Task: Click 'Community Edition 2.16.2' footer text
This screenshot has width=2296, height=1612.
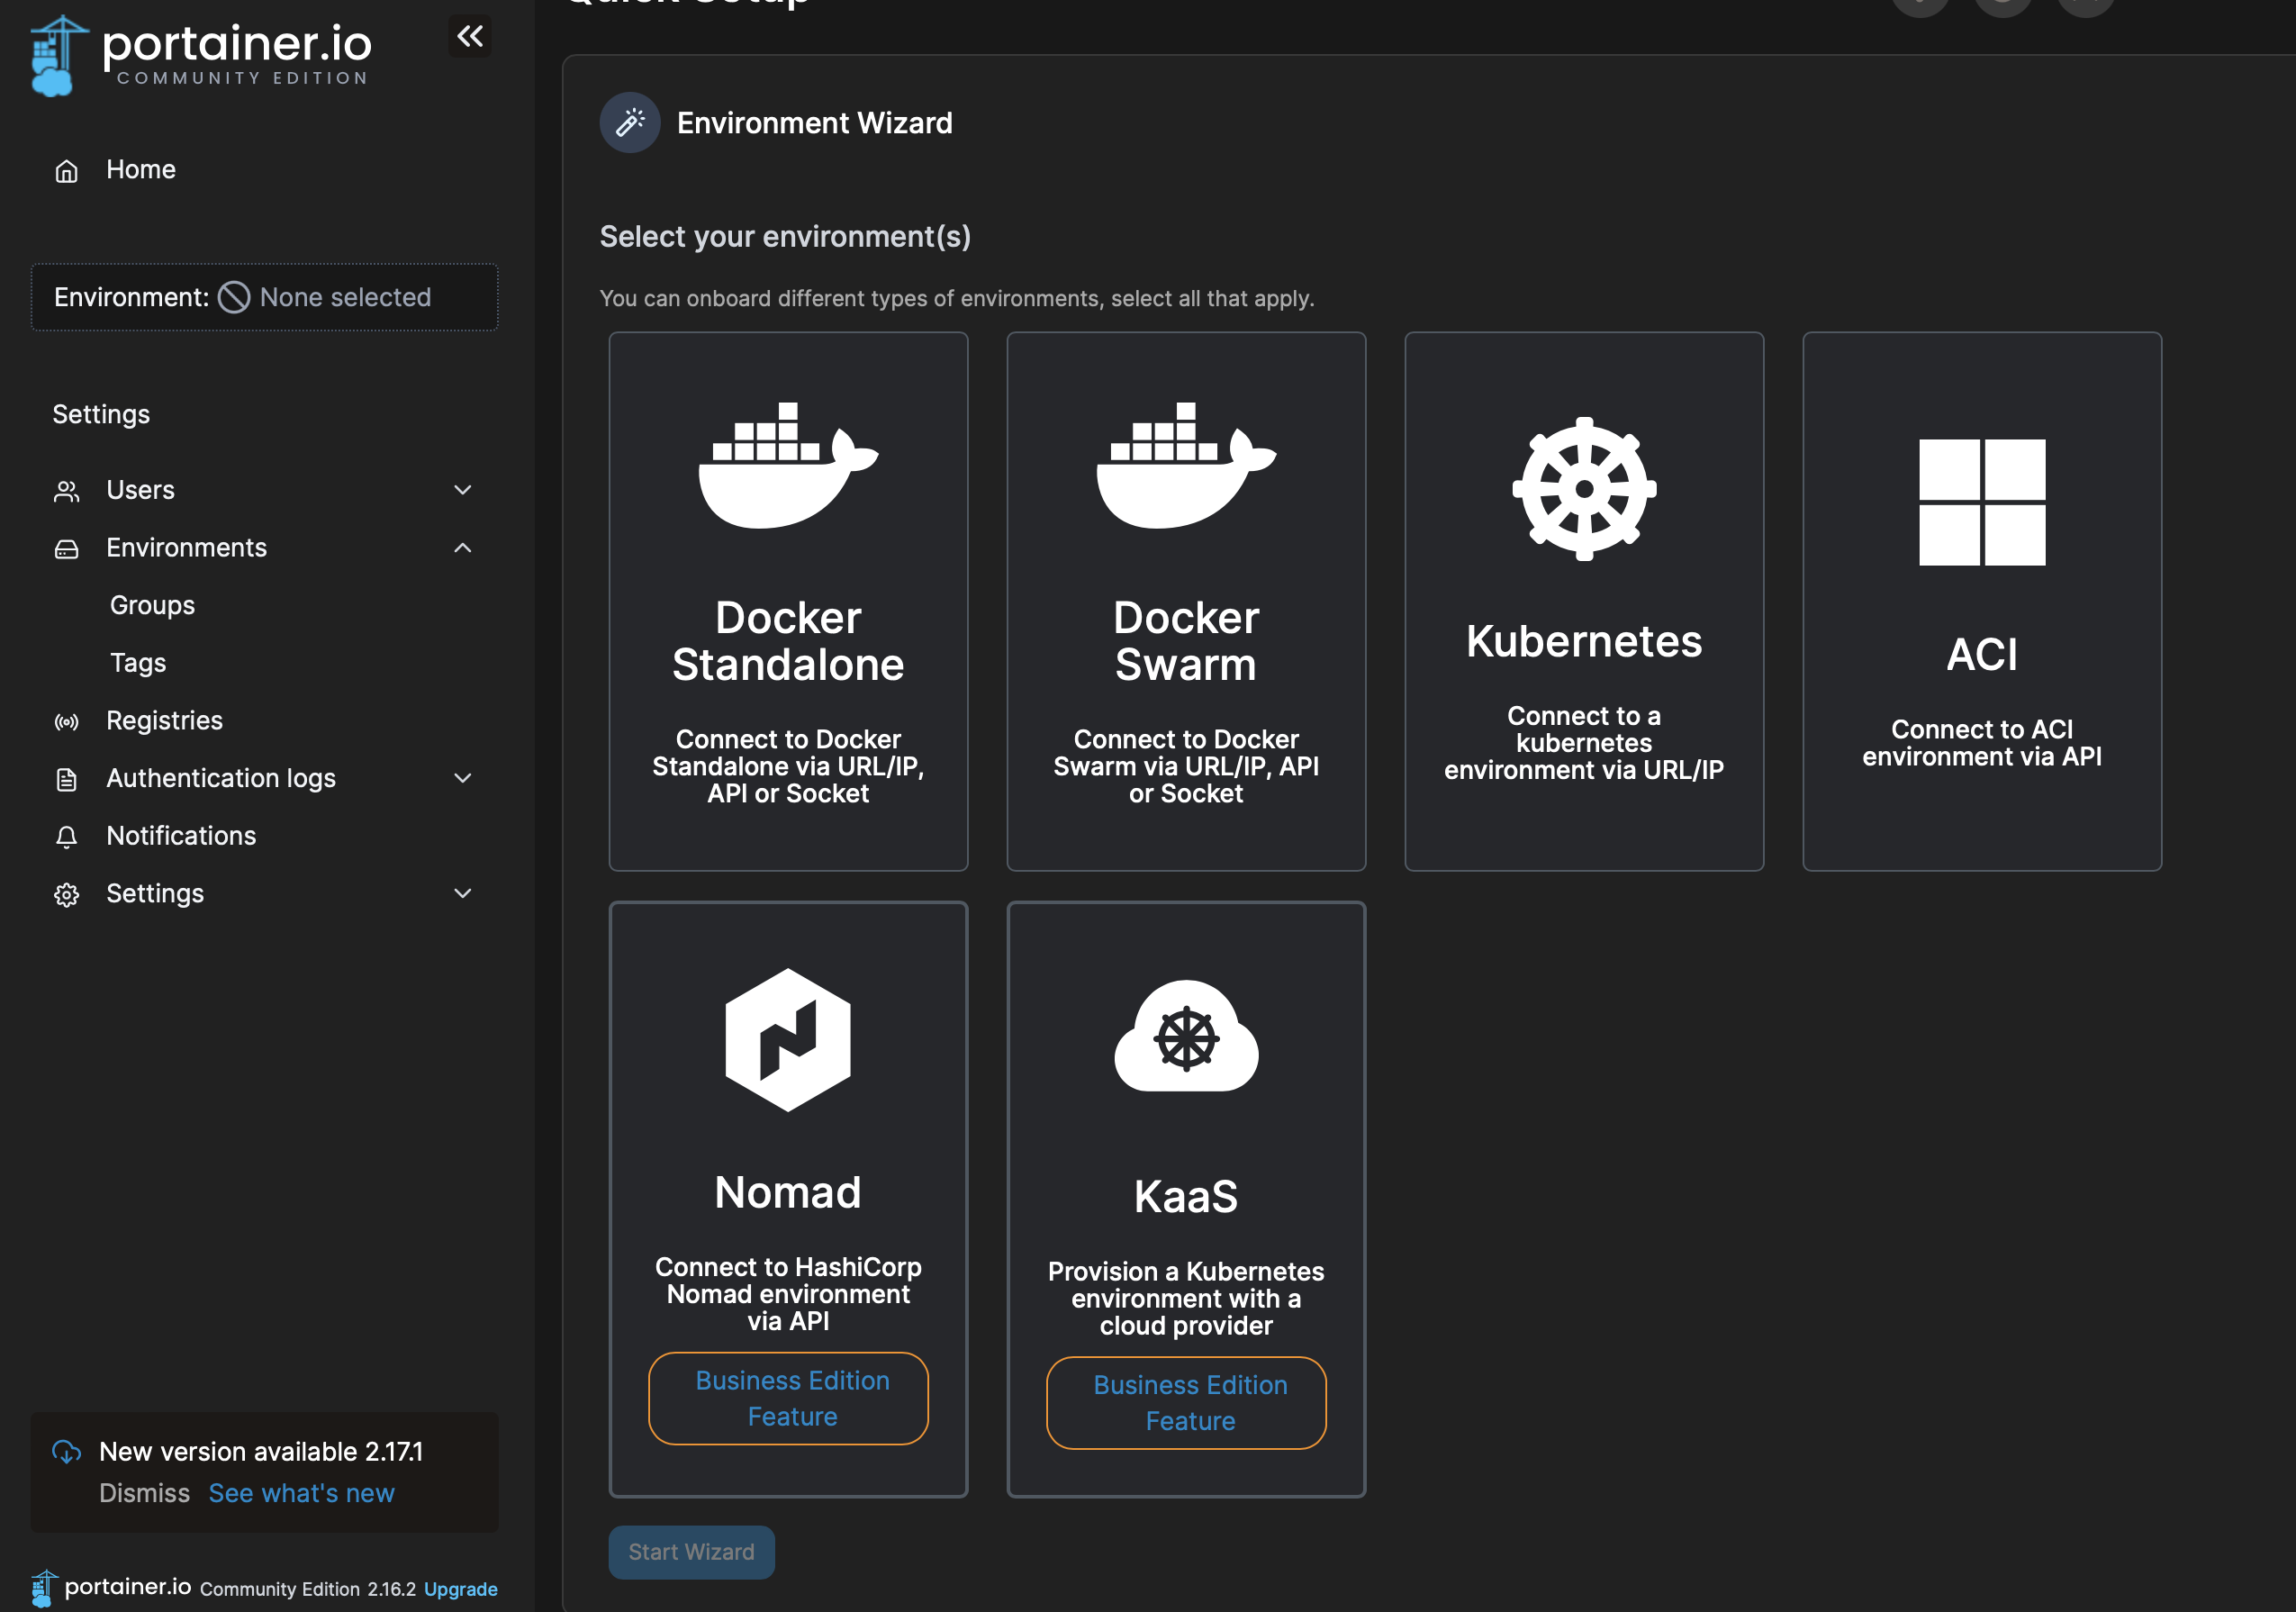Action: coord(308,1589)
